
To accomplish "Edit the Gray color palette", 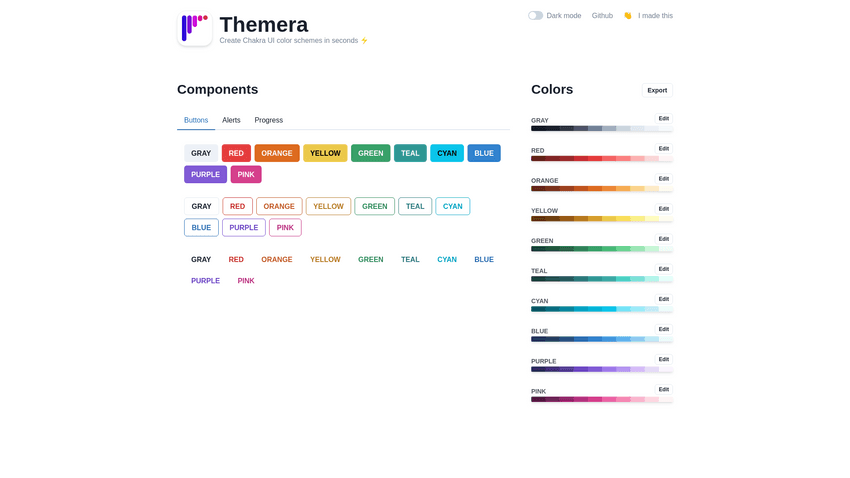I will (x=663, y=119).
